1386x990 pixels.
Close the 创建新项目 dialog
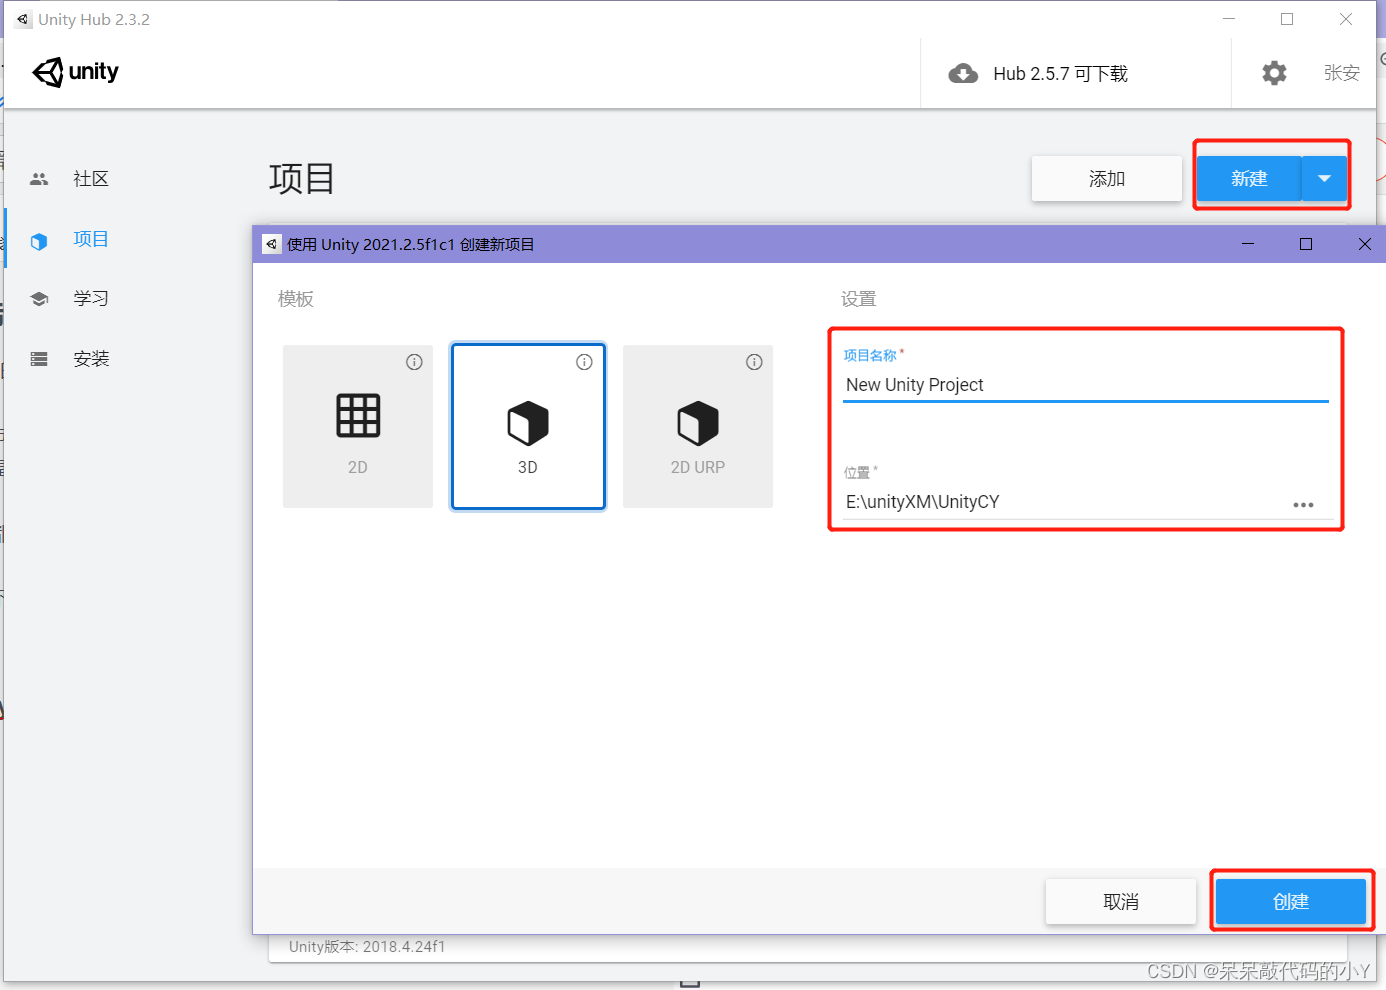click(x=1365, y=244)
